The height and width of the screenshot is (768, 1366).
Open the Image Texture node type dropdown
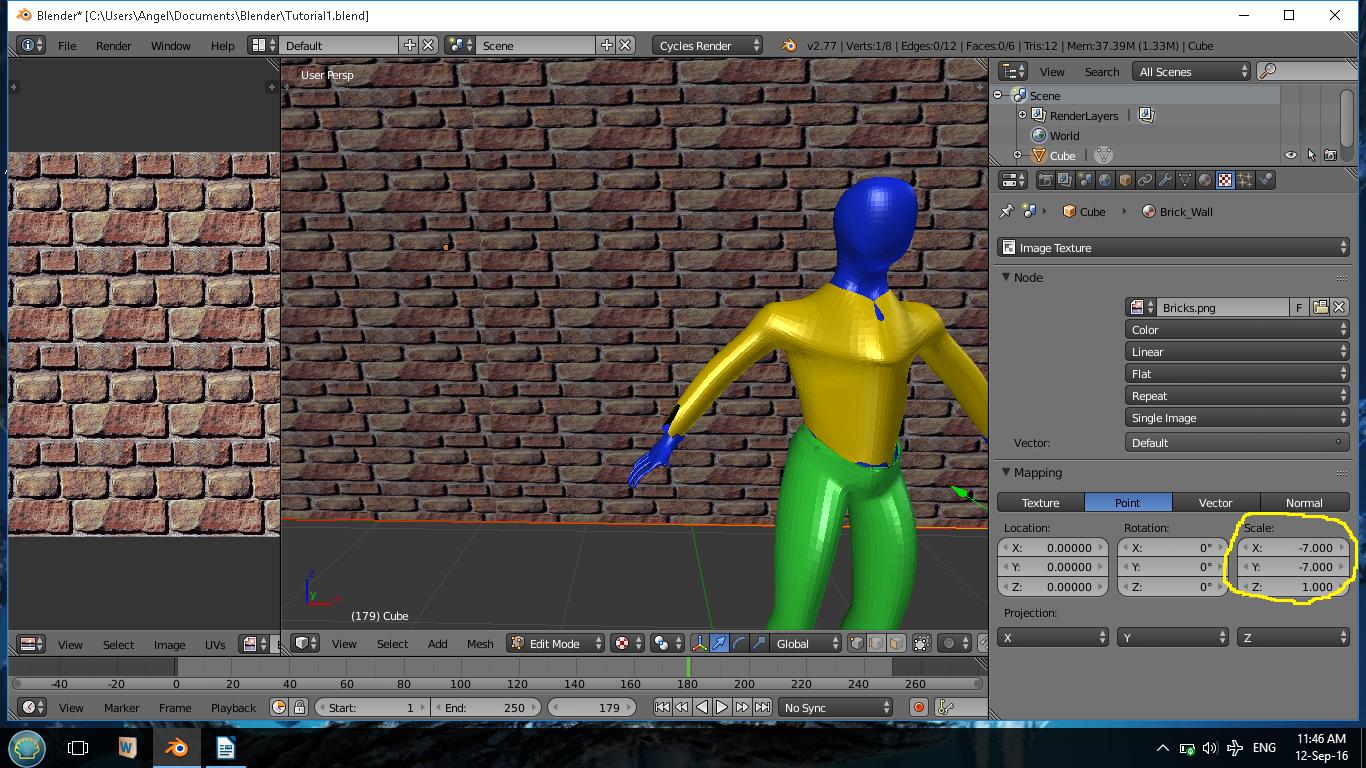point(1173,248)
